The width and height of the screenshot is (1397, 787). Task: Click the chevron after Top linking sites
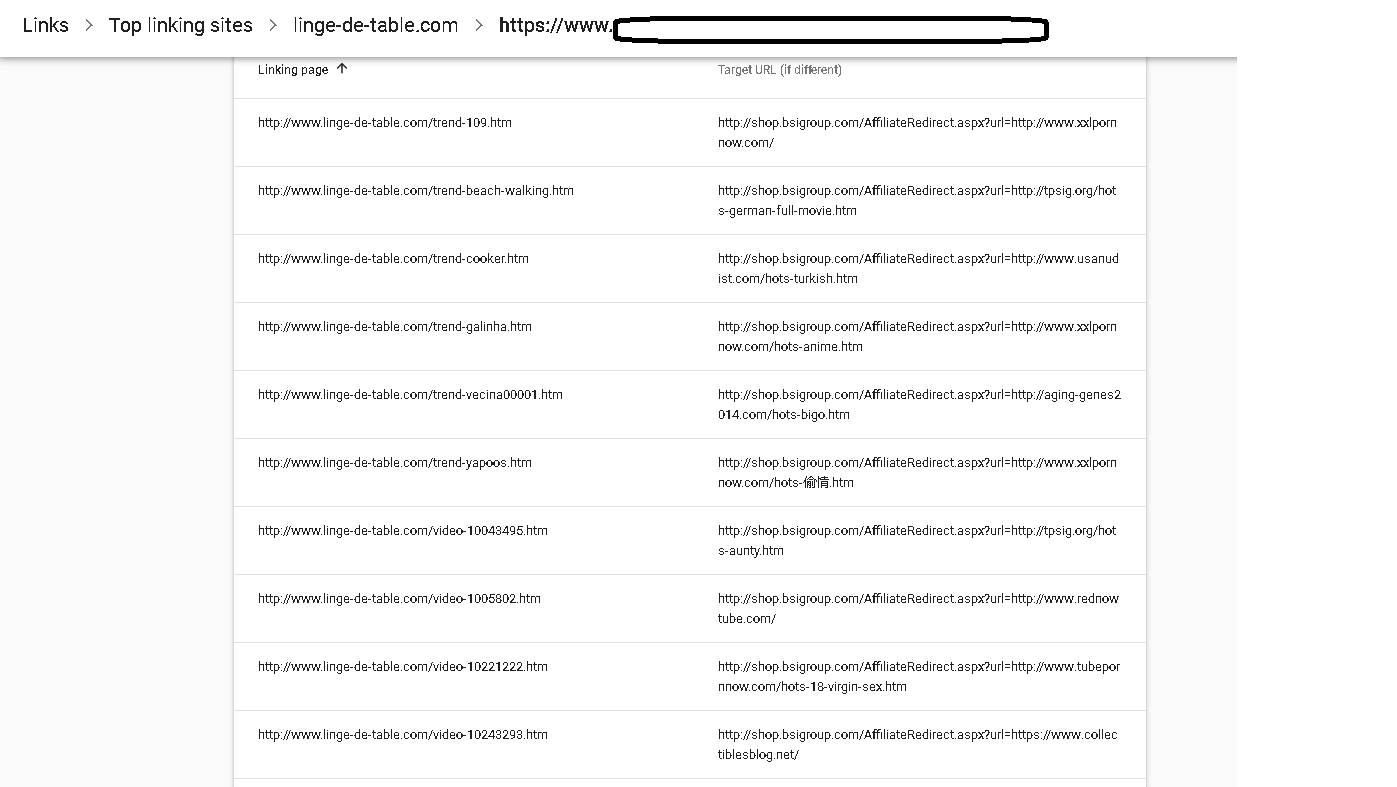[x=273, y=26]
